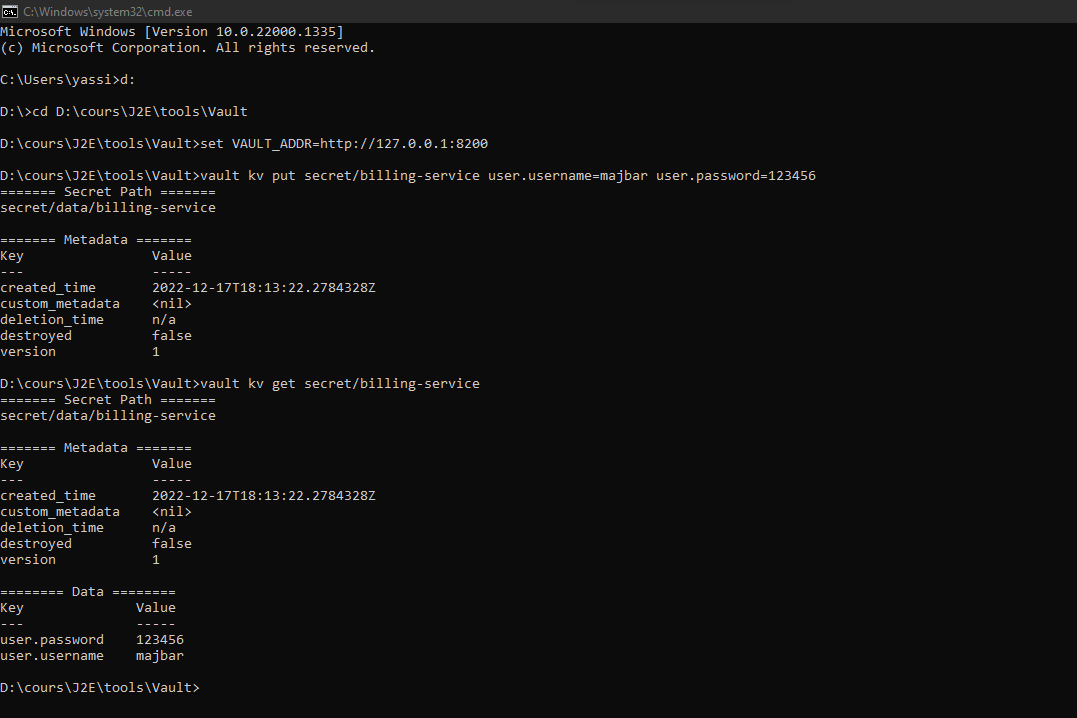Click the active command prompt line
Image resolution: width=1077 pixels, height=718 pixels.
pos(100,687)
